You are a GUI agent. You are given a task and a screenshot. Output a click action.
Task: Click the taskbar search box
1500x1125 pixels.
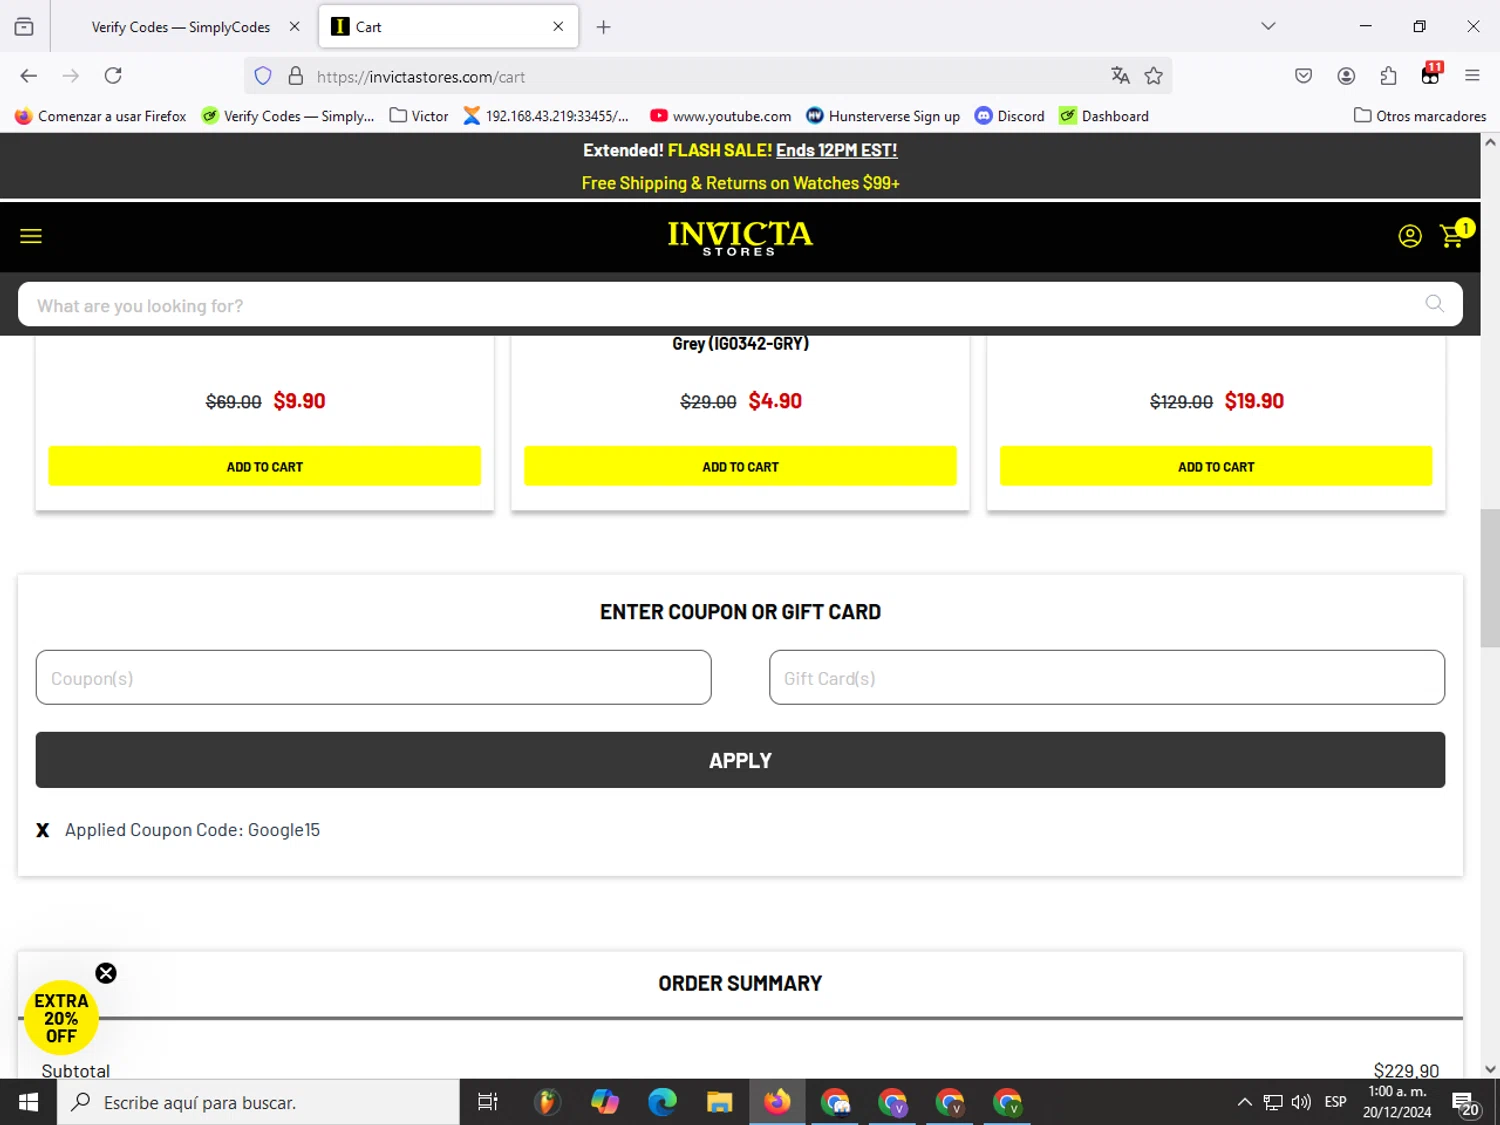(258, 1102)
